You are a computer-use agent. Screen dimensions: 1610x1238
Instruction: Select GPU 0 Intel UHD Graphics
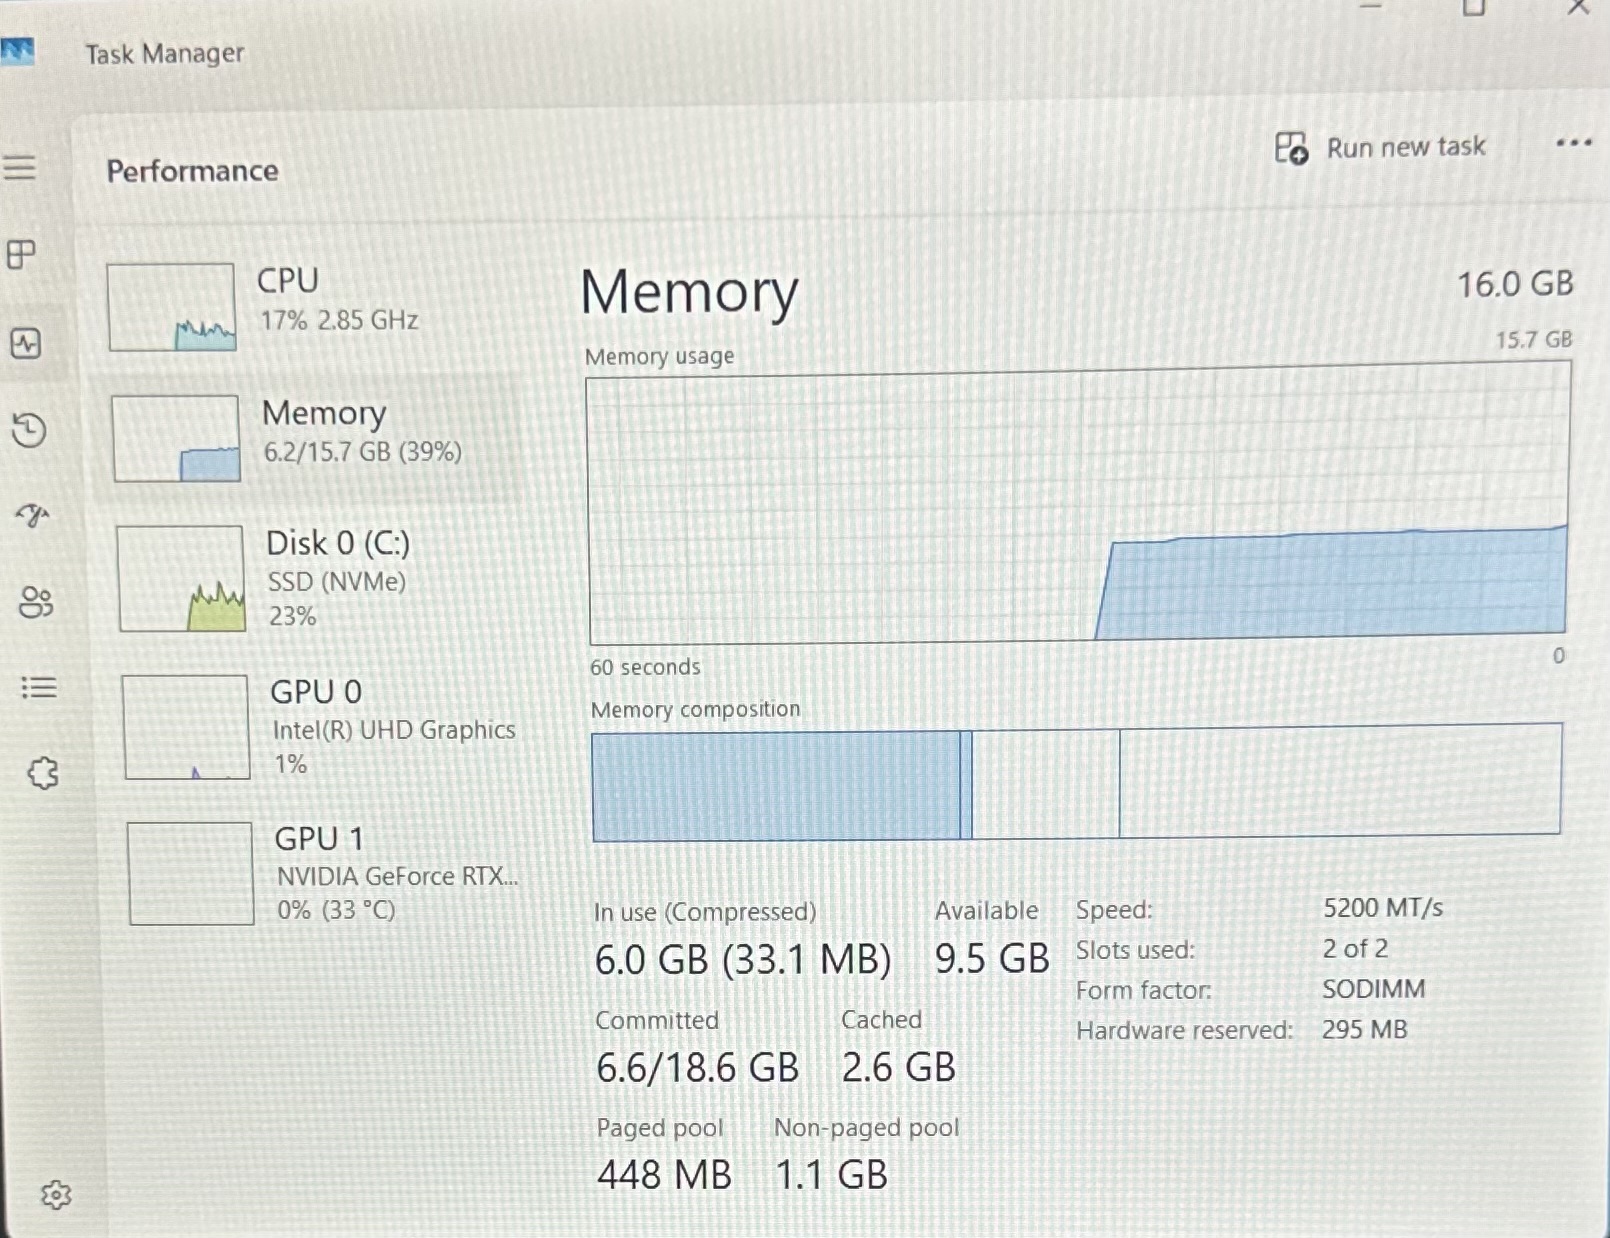(320, 727)
